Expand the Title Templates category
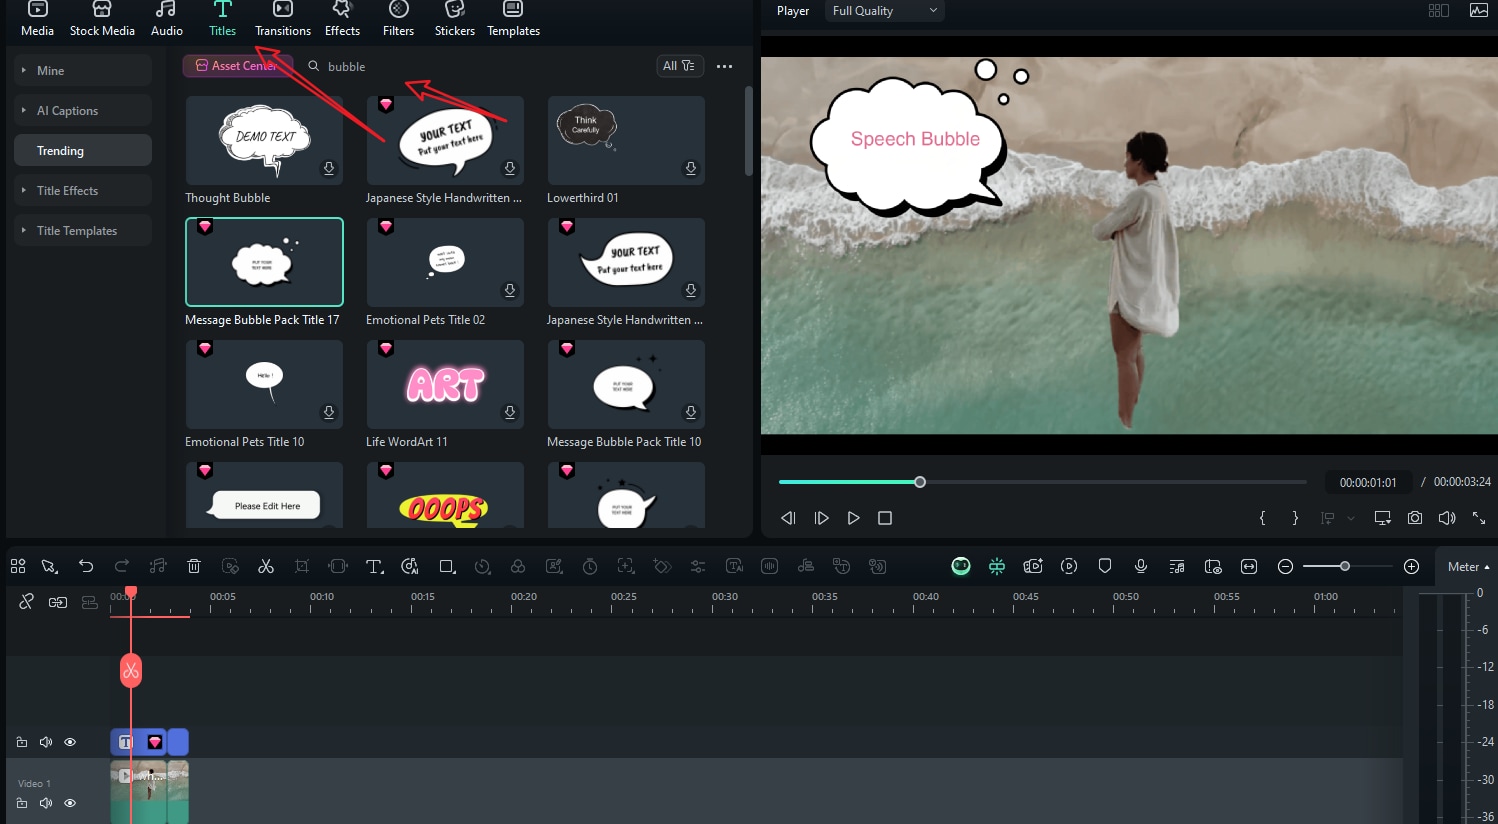Viewport: 1498px width, 824px height. click(x=83, y=230)
